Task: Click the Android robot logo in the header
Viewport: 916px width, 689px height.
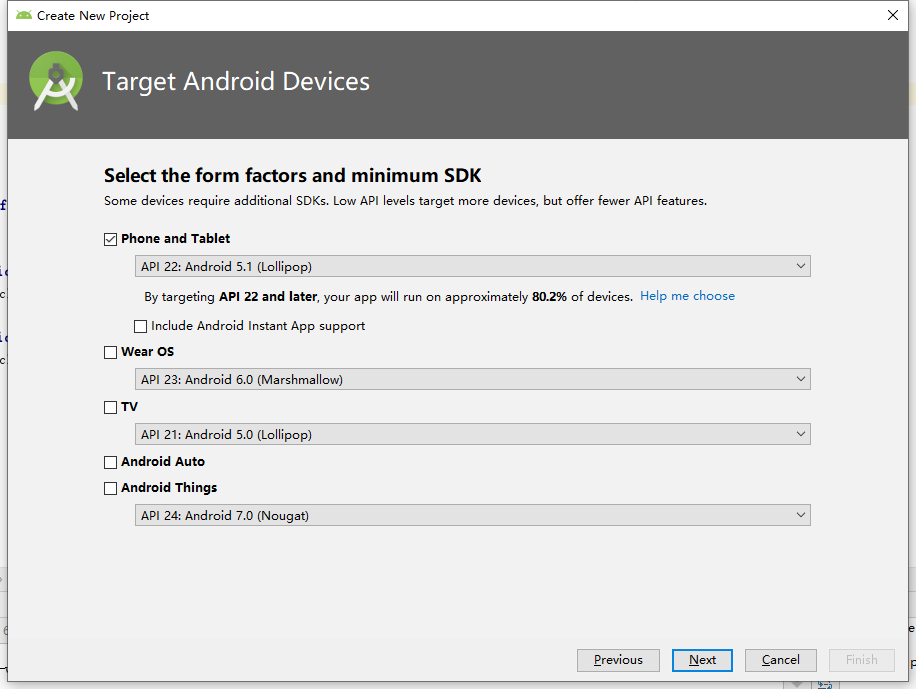Action: point(55,80)
